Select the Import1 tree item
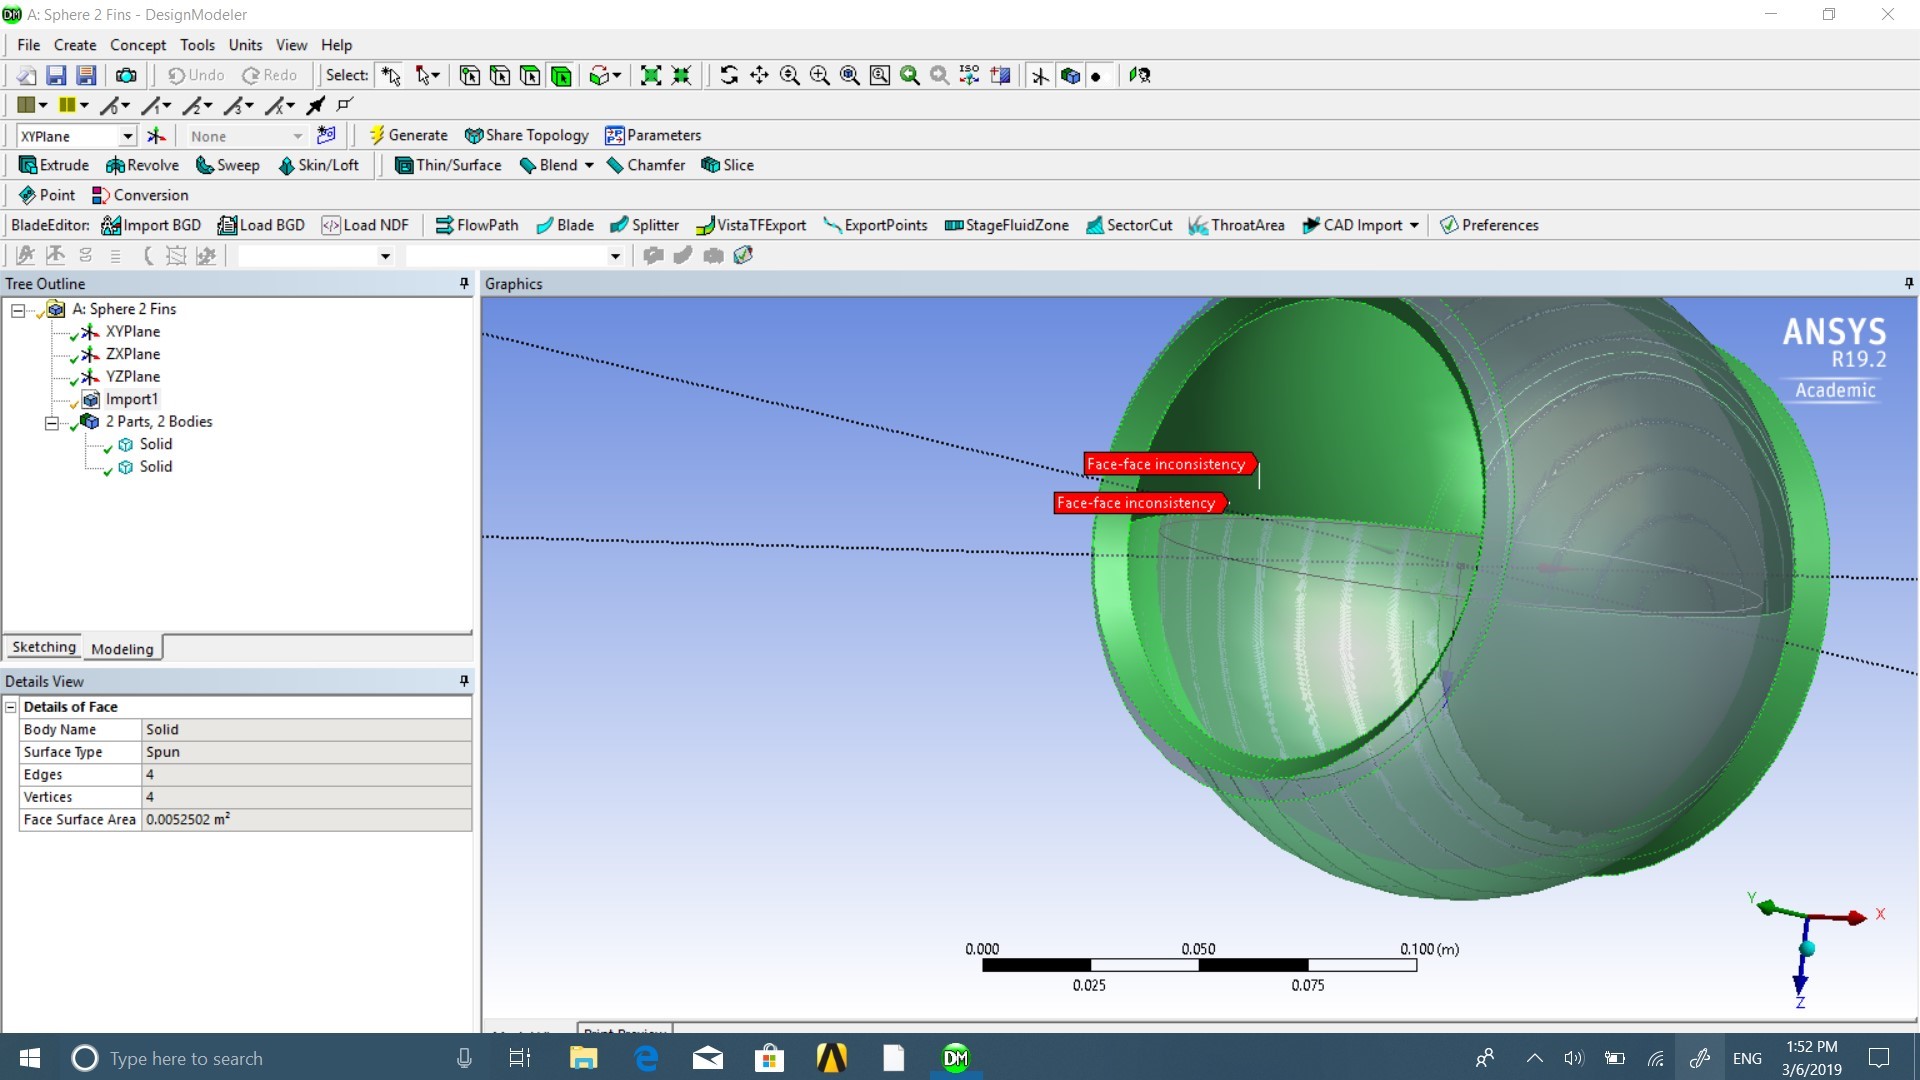1920x1080 pixels. pyautogui.click(x=131, y=399)
